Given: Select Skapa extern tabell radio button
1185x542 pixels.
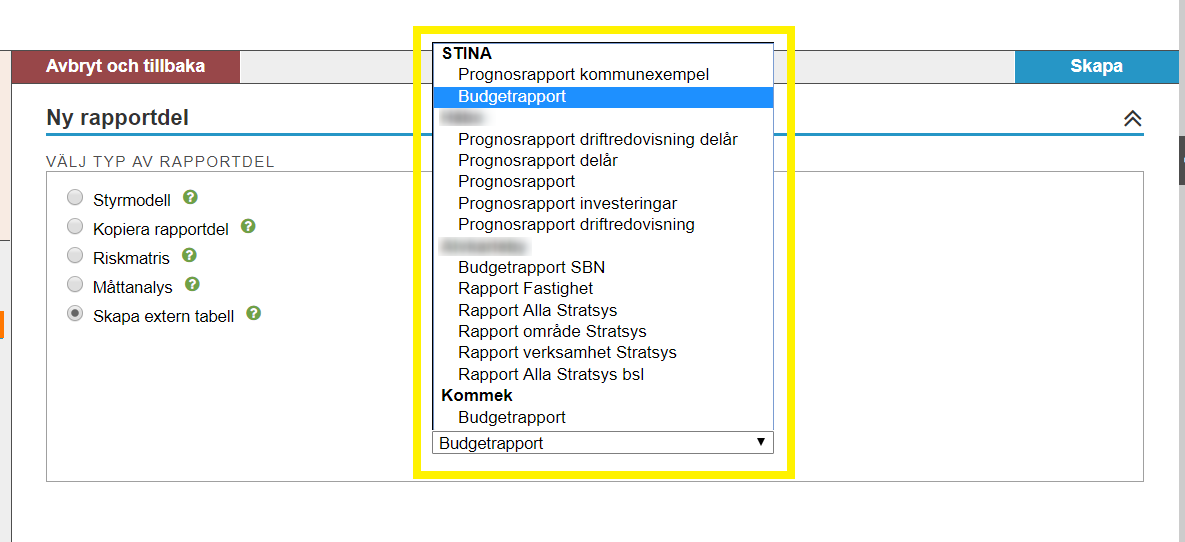Looking at the screenshot, I should pyautogui.click(x=75, y=314).
